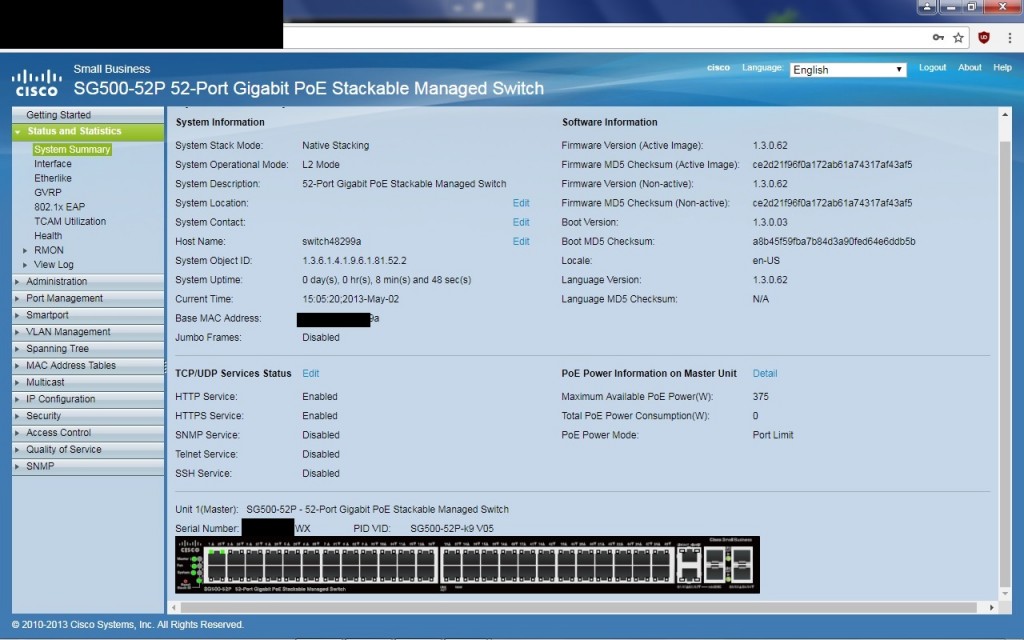Click System Object ID value
This screenshot has height=640, width=1024.
(354, 261)
